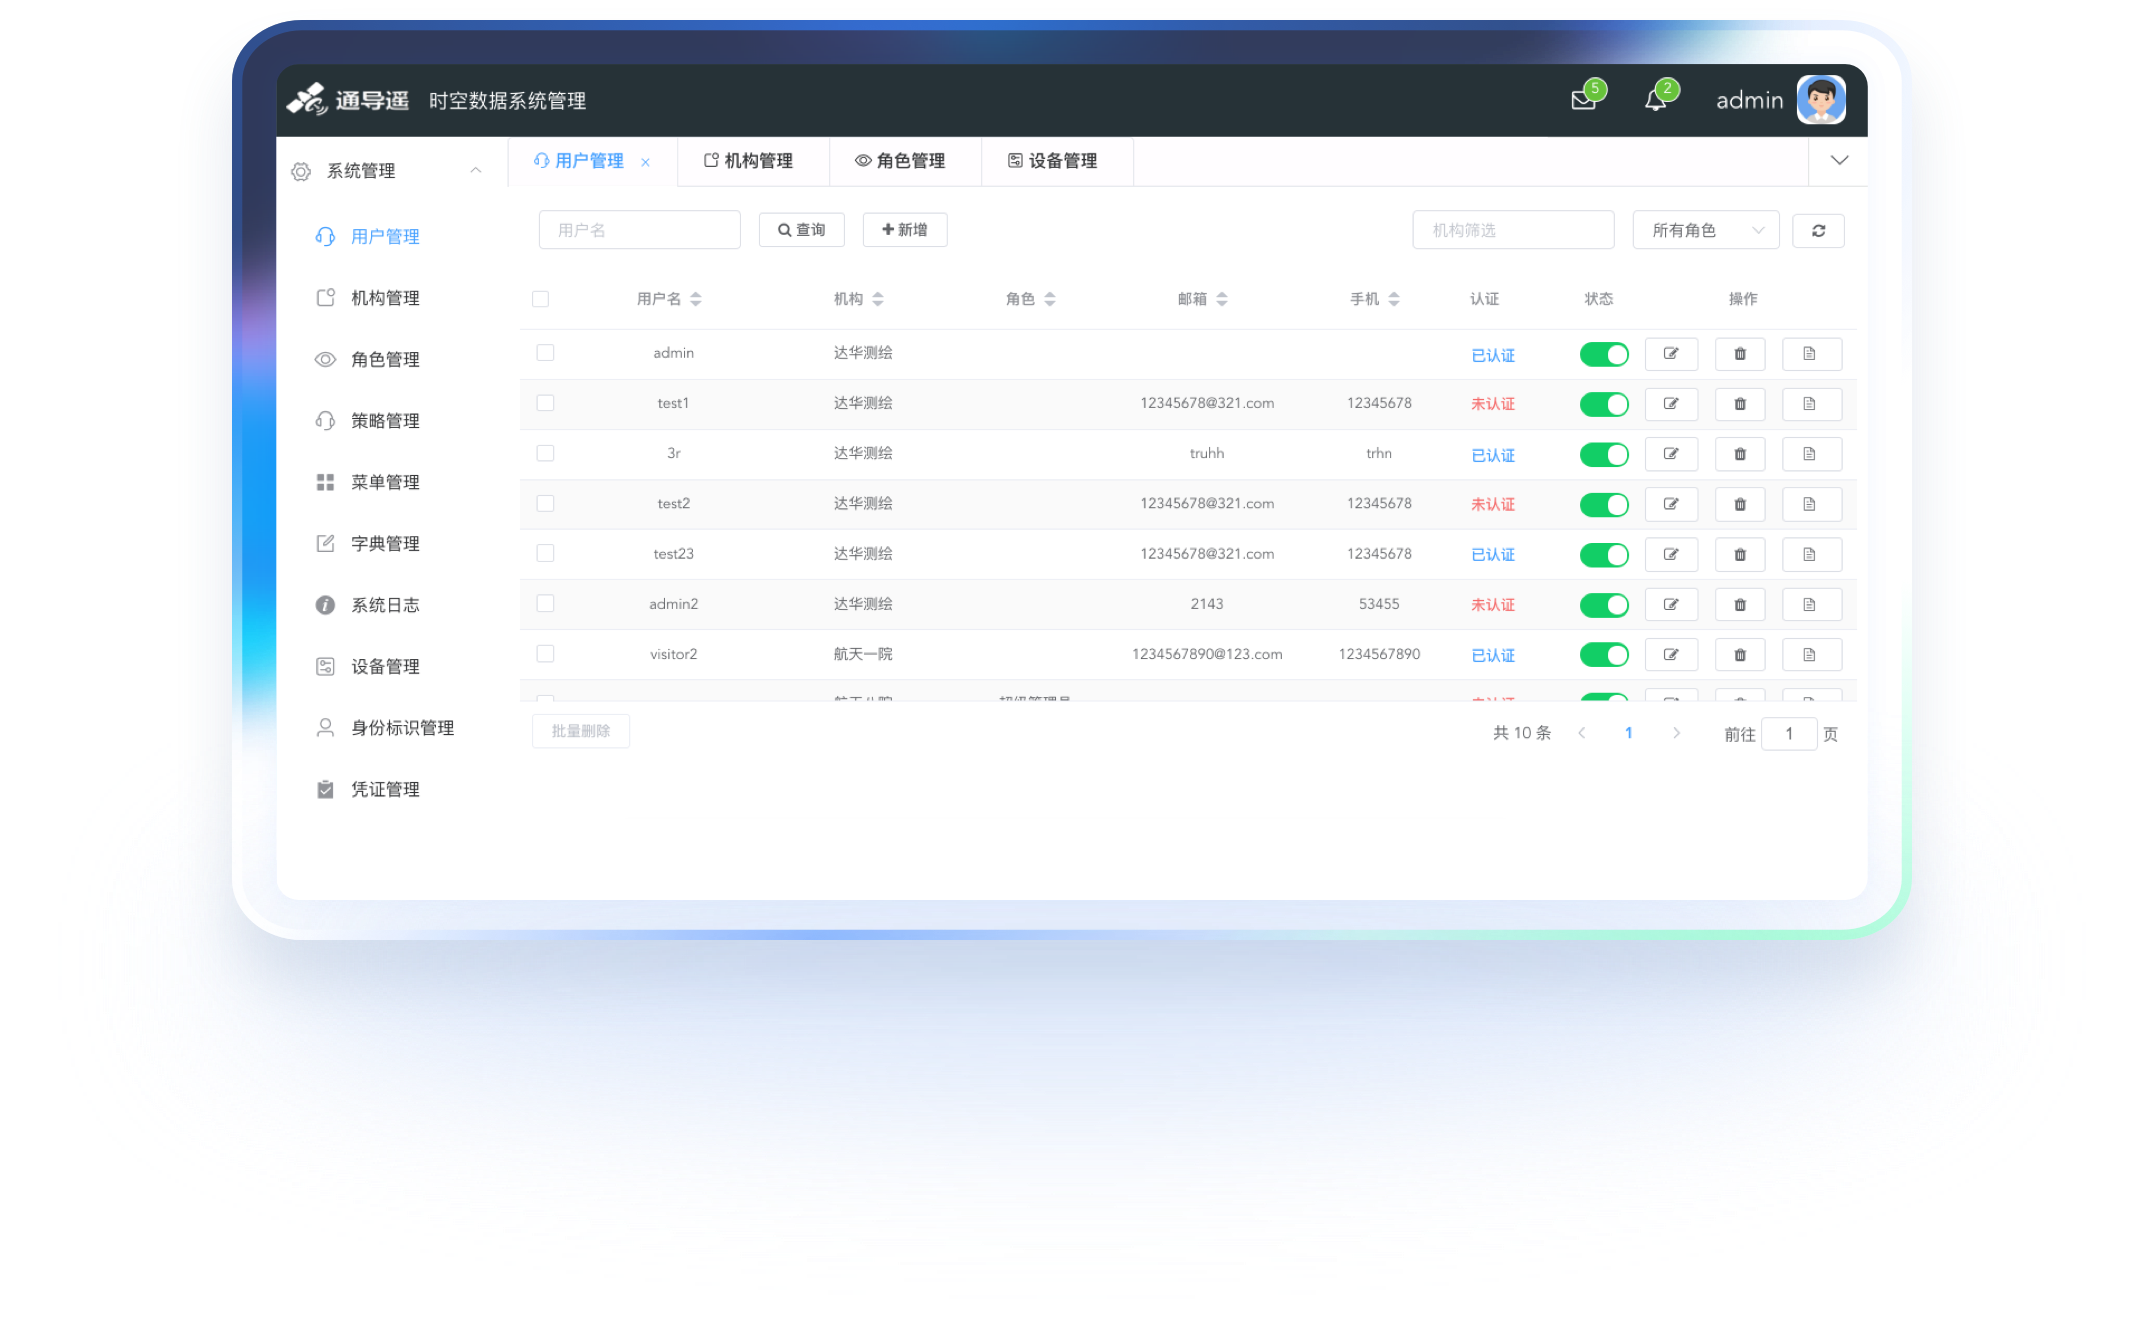This screenshot has height=1336, width=2144.
Task: Click the refresh icon button
Action: pos(1818,230)
